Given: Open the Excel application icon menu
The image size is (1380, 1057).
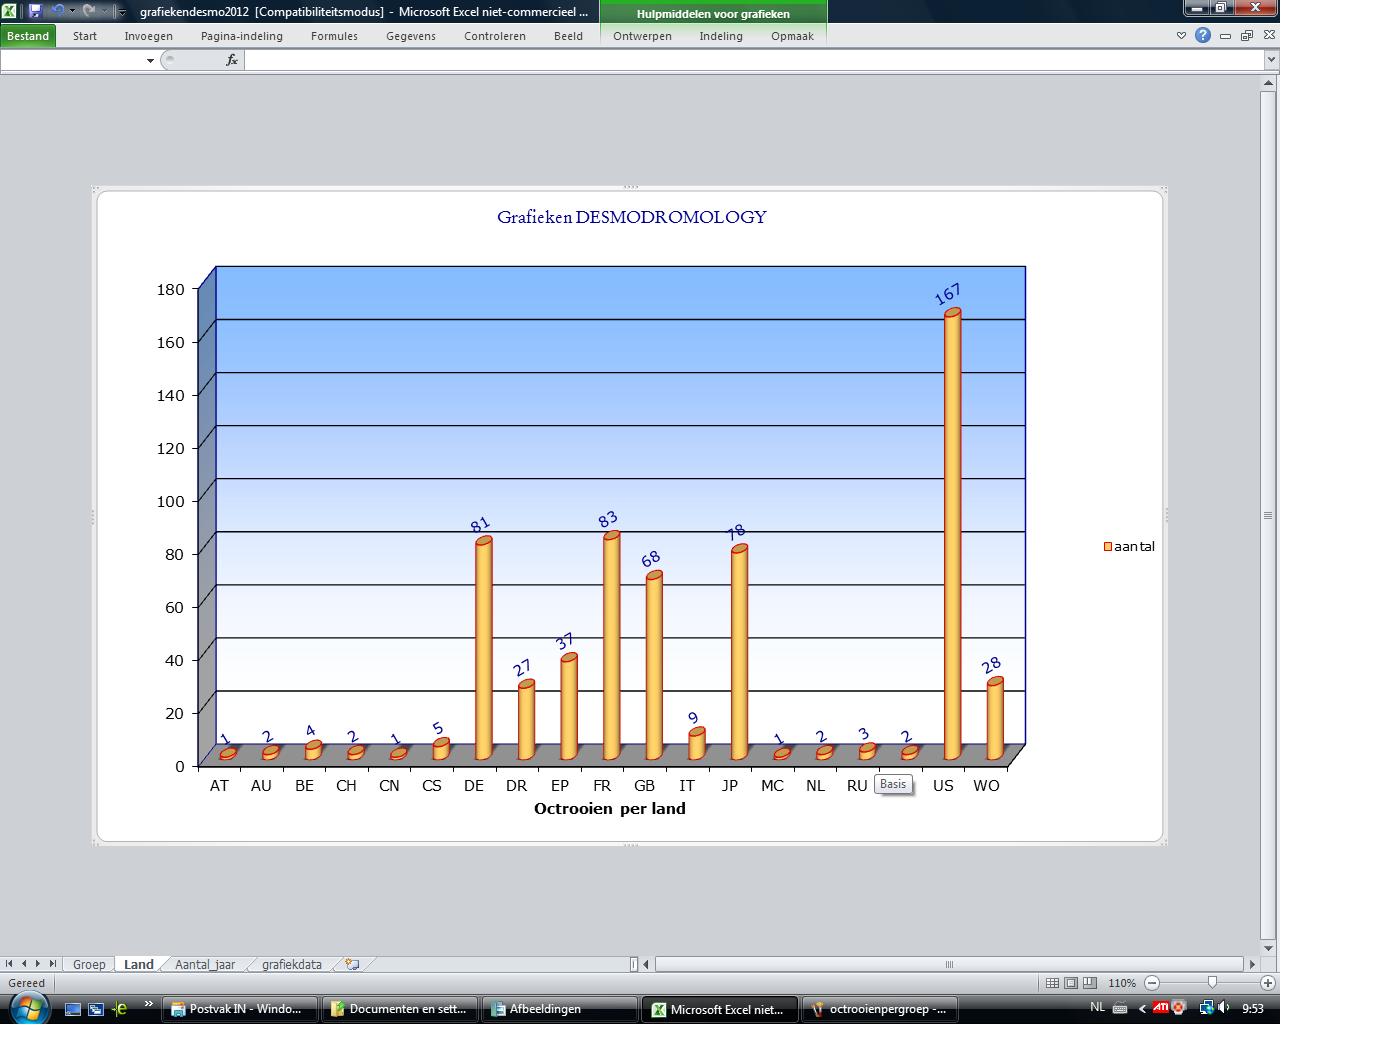Looking at the screenshot, I should click(9, 10).
